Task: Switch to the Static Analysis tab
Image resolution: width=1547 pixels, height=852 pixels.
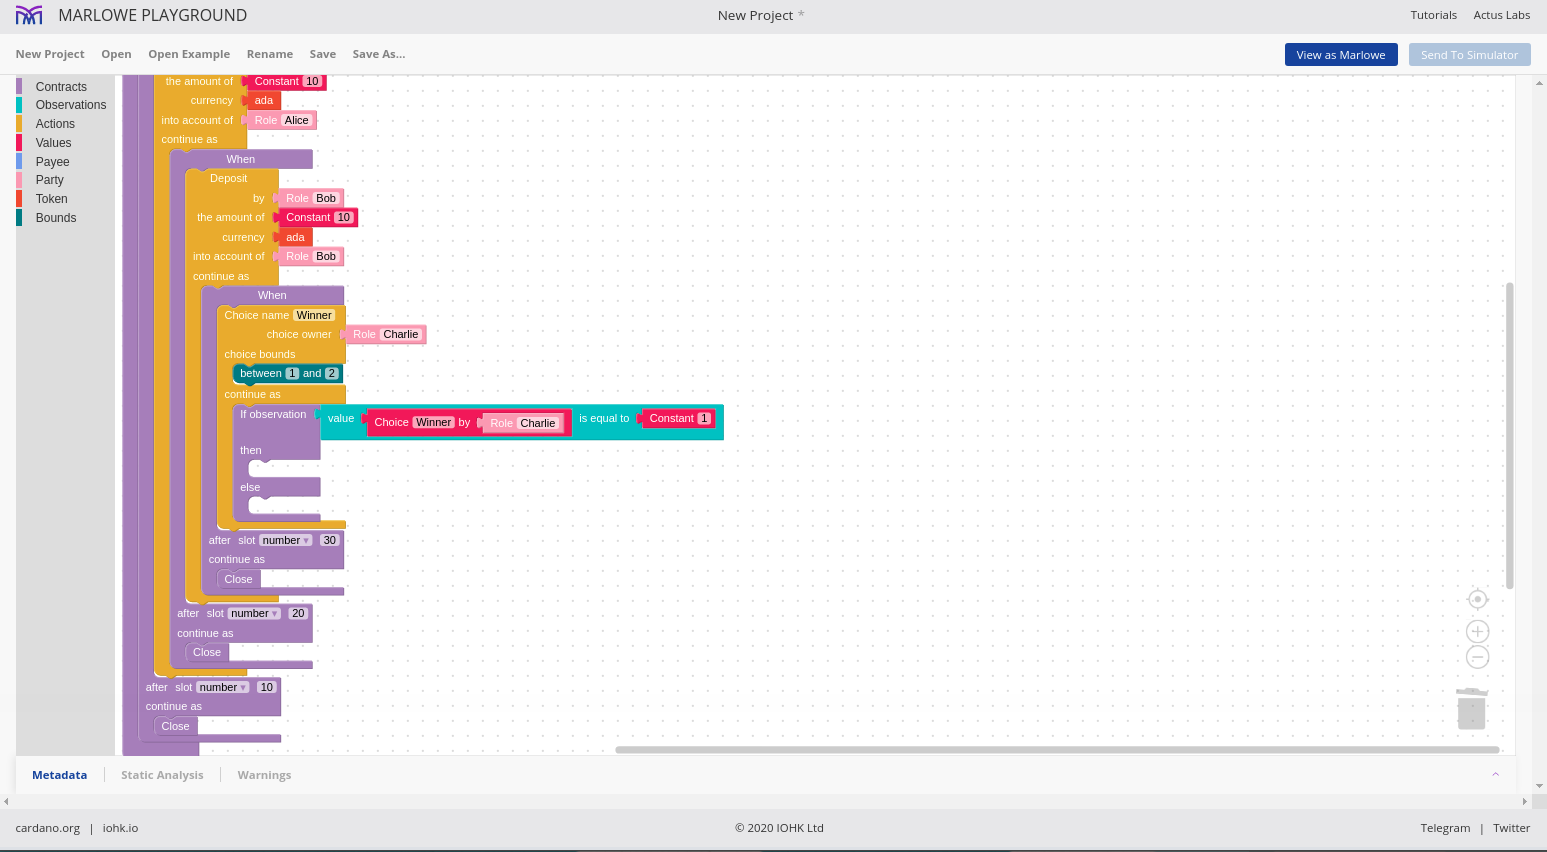Action: [162, 775]
